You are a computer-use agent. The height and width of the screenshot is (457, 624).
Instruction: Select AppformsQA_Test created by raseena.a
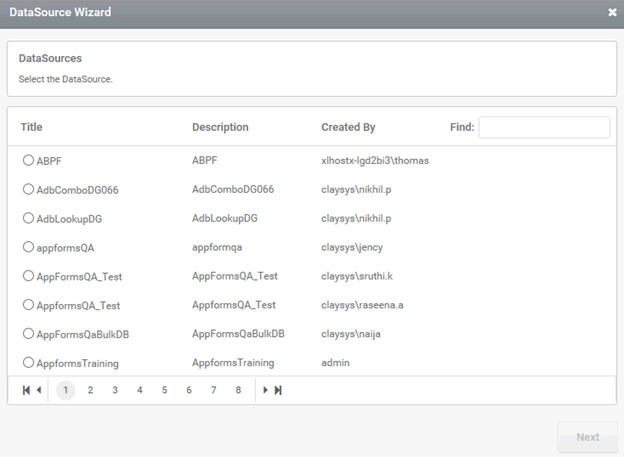28,305
